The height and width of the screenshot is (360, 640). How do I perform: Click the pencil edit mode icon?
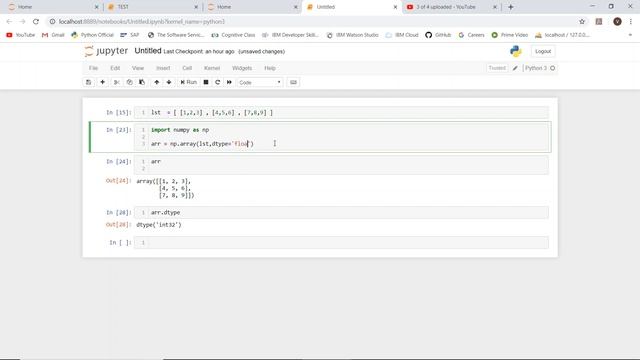(x=515, y=68)
